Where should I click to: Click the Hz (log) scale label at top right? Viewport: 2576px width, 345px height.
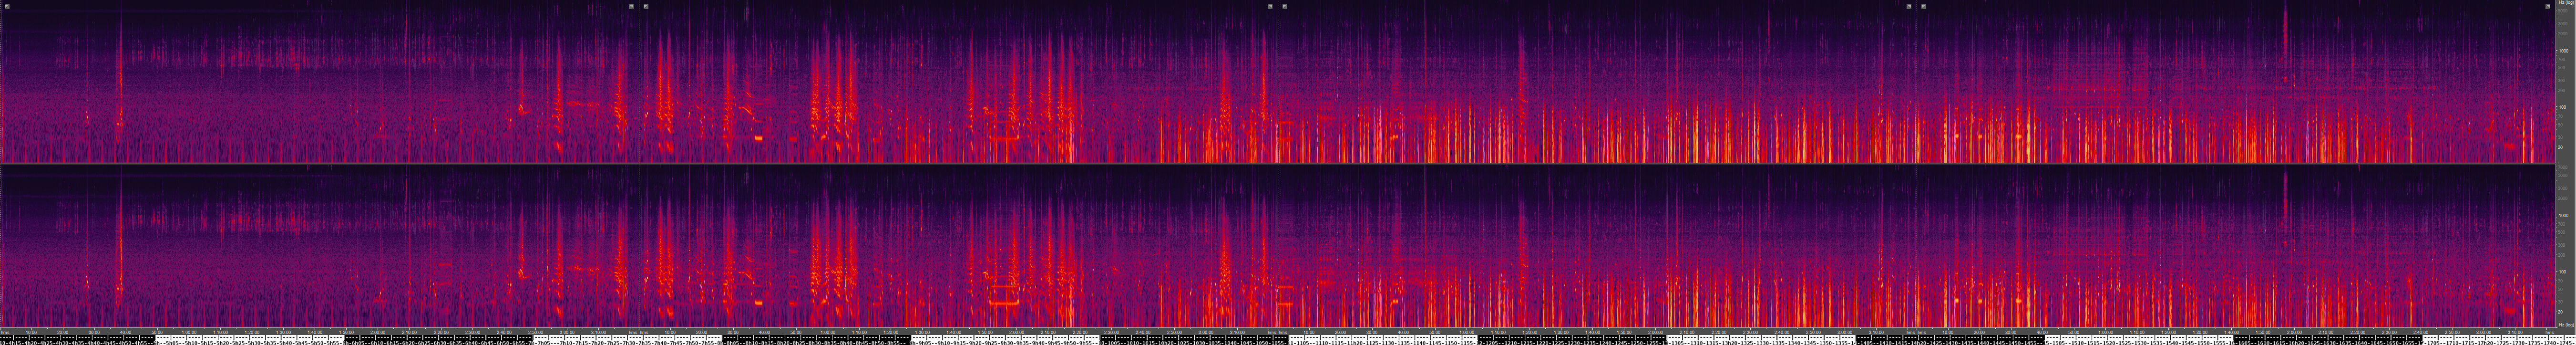click(2565, 4)
